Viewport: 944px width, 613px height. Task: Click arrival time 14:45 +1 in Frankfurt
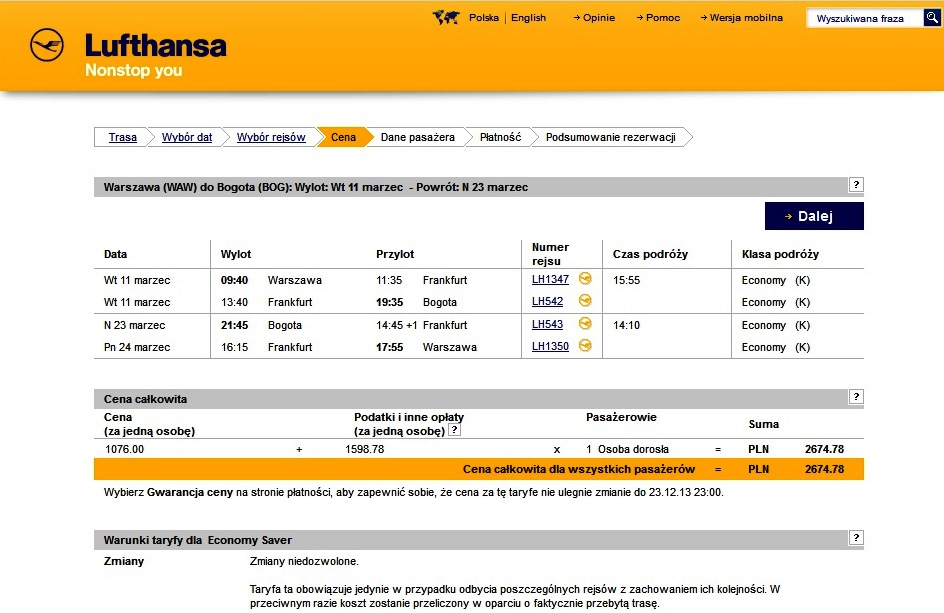pyautogui.click(x=396, y=325)
